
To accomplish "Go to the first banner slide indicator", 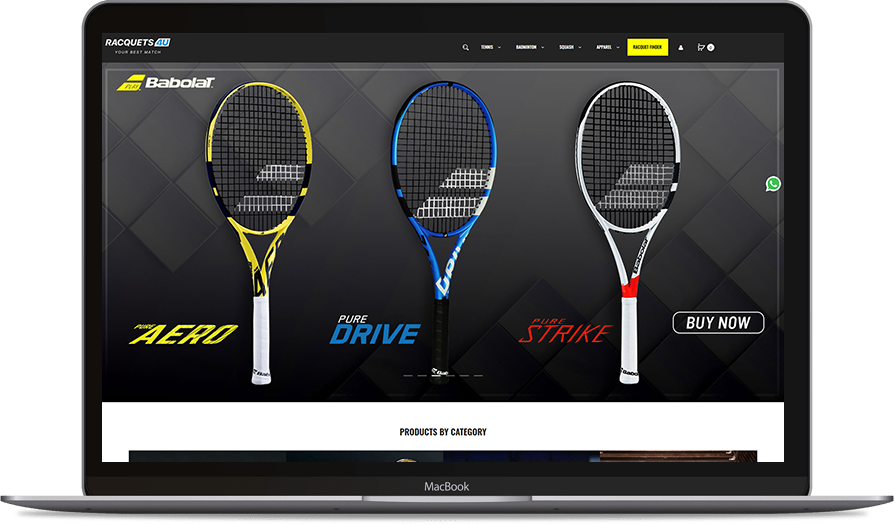I will coord(408,376).
